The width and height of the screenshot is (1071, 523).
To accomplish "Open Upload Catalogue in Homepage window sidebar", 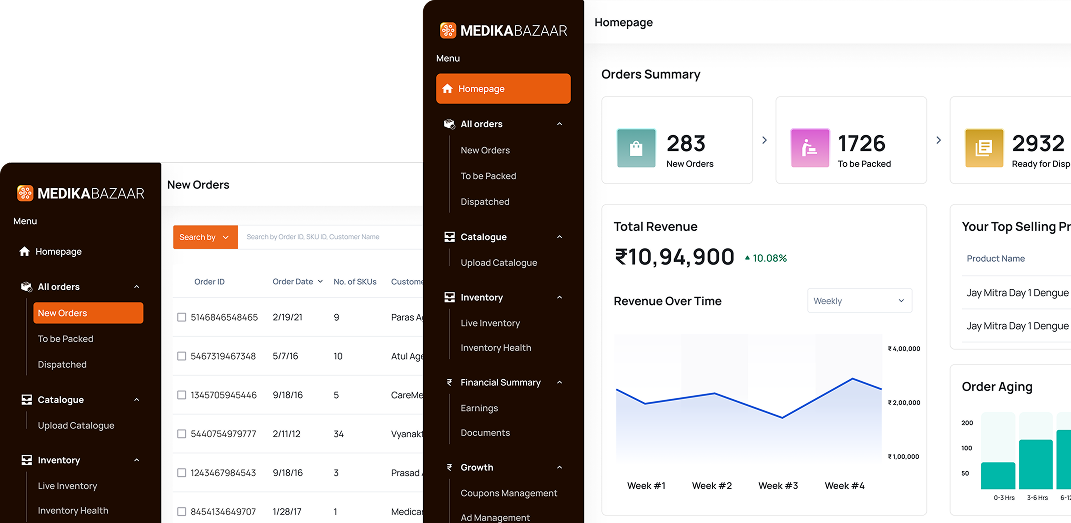I will point(499,263).
